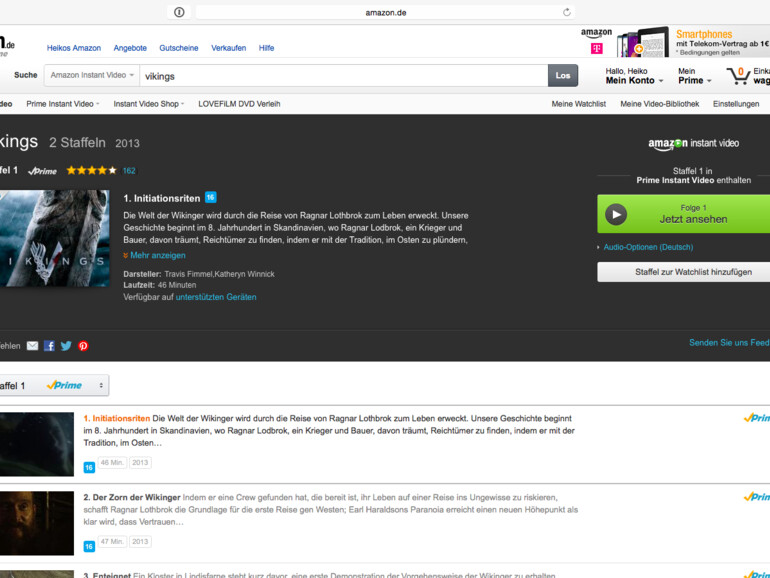The image size is (770, 578).
Task: Expand the Mein Prime menu
Action: click(694, 76)
